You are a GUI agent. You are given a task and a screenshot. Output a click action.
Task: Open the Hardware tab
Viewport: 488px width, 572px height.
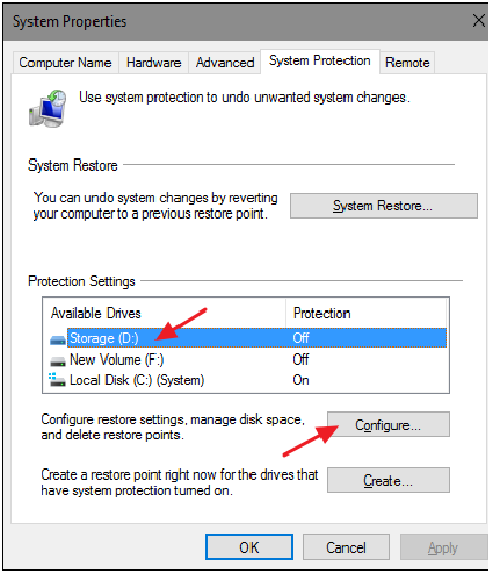pos(154,62)
